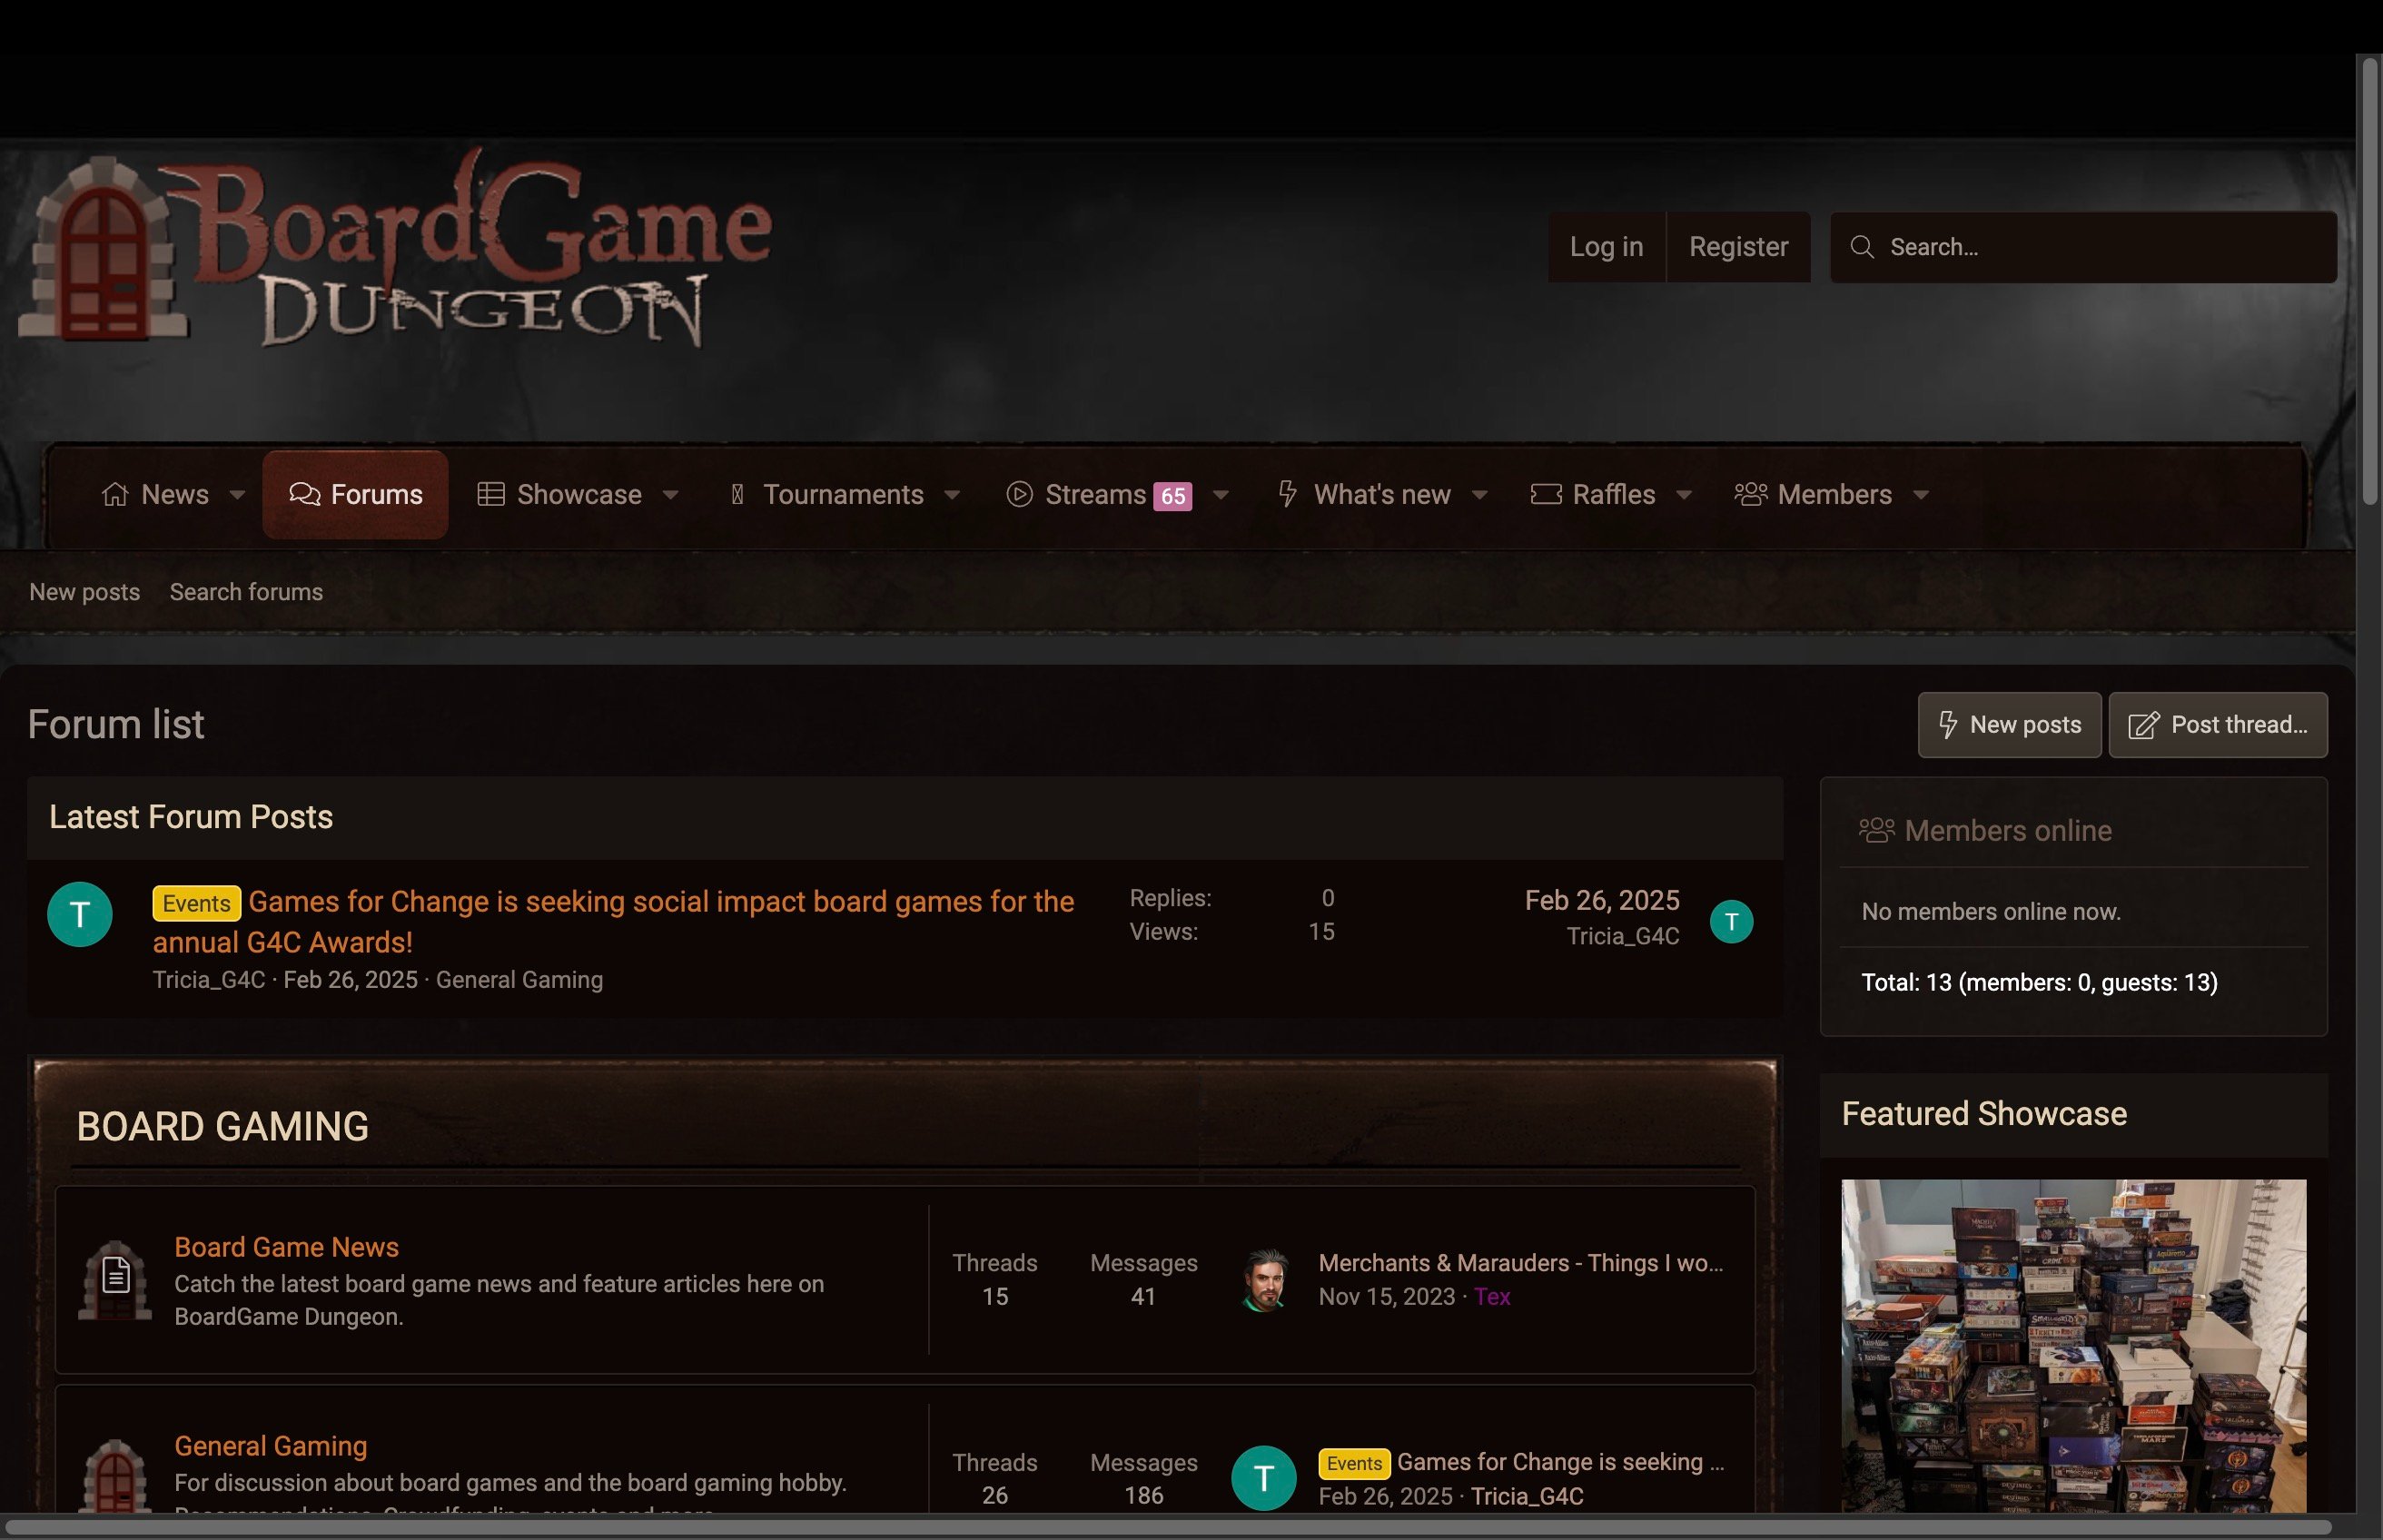Image resolution: width=2383 pixels, height=1540 pixels.
Task: Click small Tricia_G4C avatar beside Feb 26, 2025
Action: (1731, 921)
